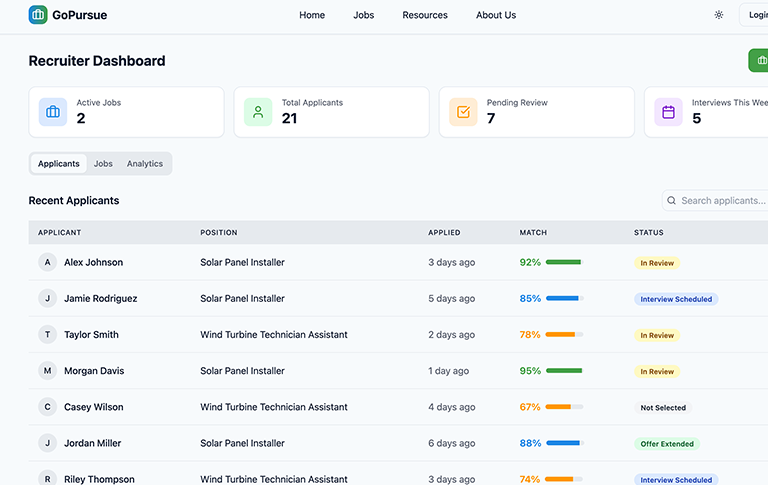Click Jamie Rodriguez's Interview Scheduled badge
Viewport: 768px width, 485px height.
[676, 299]
